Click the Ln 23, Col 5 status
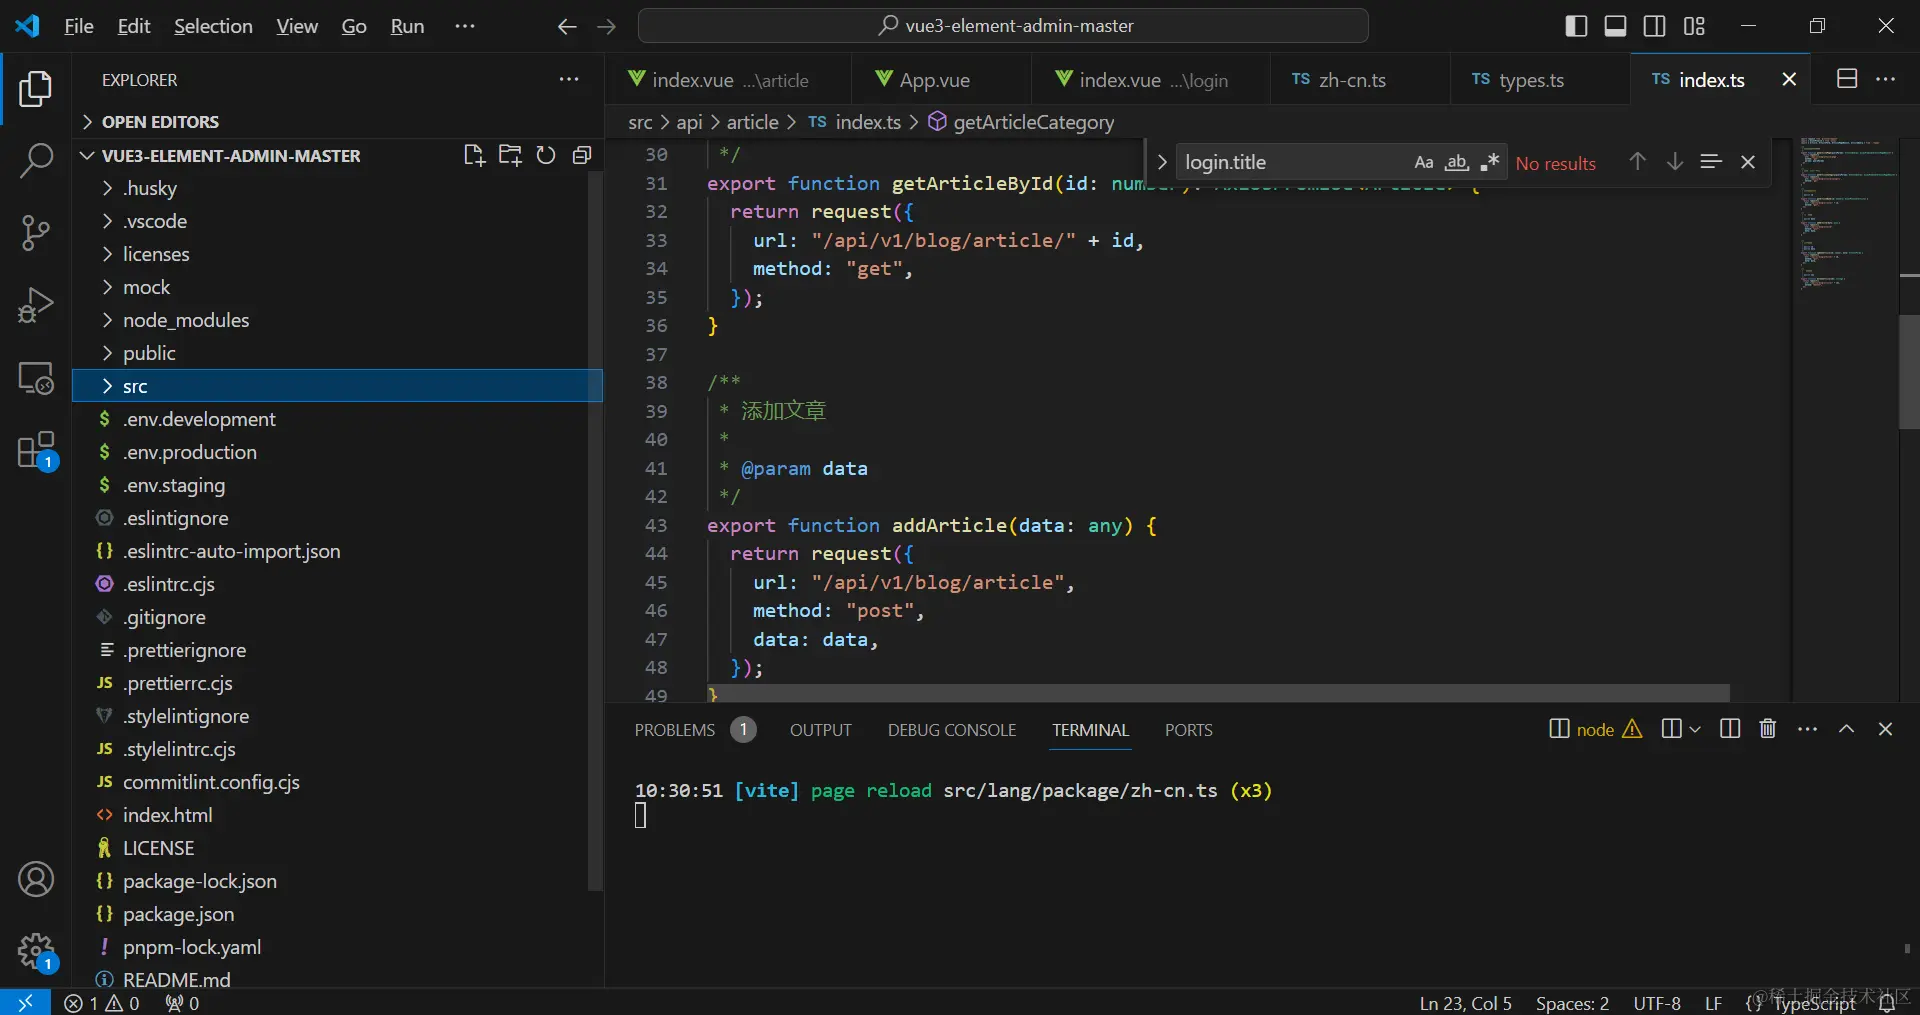The width and height of the screenshot is (1920, 1015). (x=1465, y=1003)
